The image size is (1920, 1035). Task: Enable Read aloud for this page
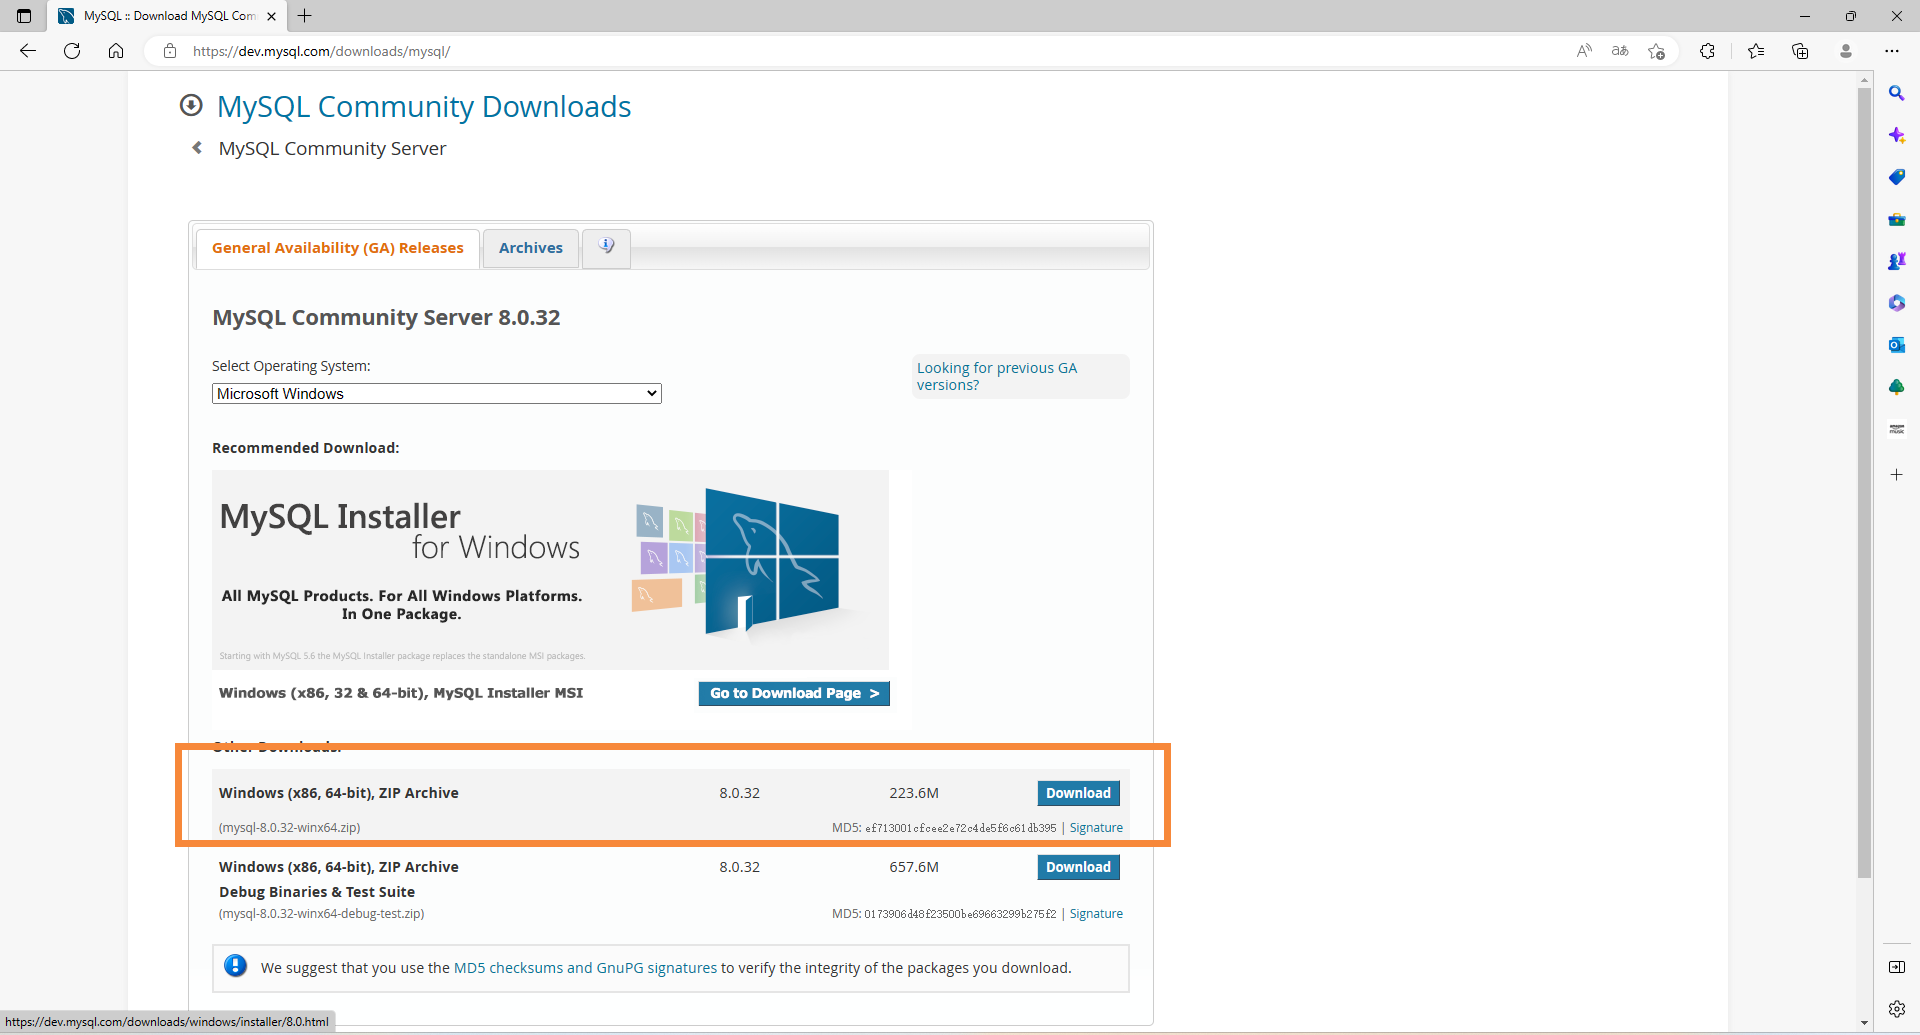(1584, 51)
